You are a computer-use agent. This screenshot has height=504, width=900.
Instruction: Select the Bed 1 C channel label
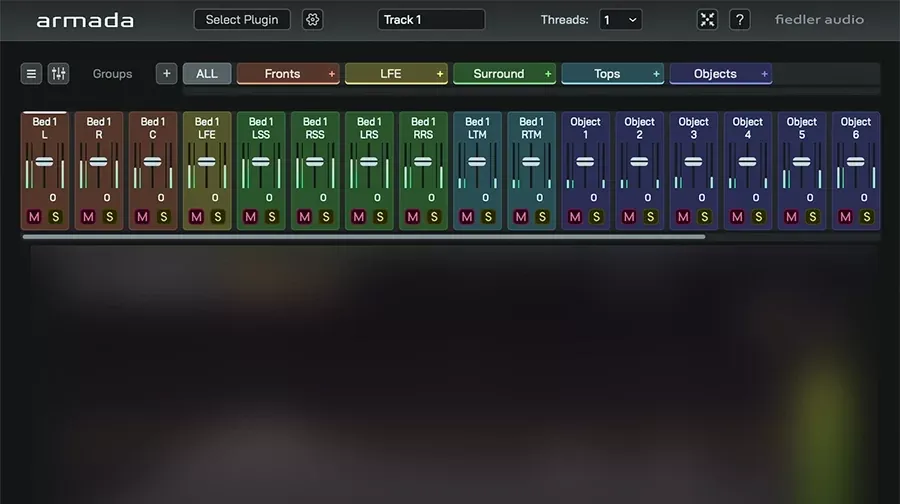coord(153,128)
